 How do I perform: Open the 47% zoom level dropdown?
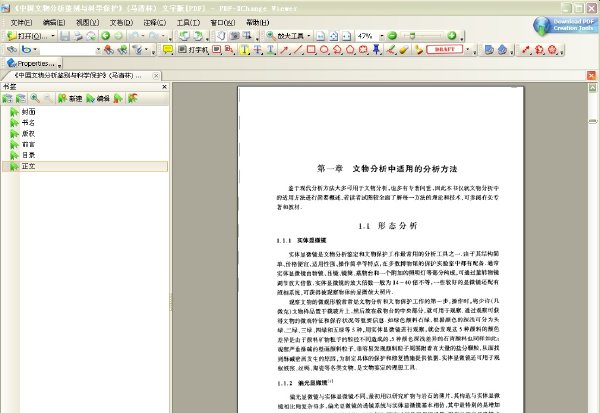pos(382,36)
